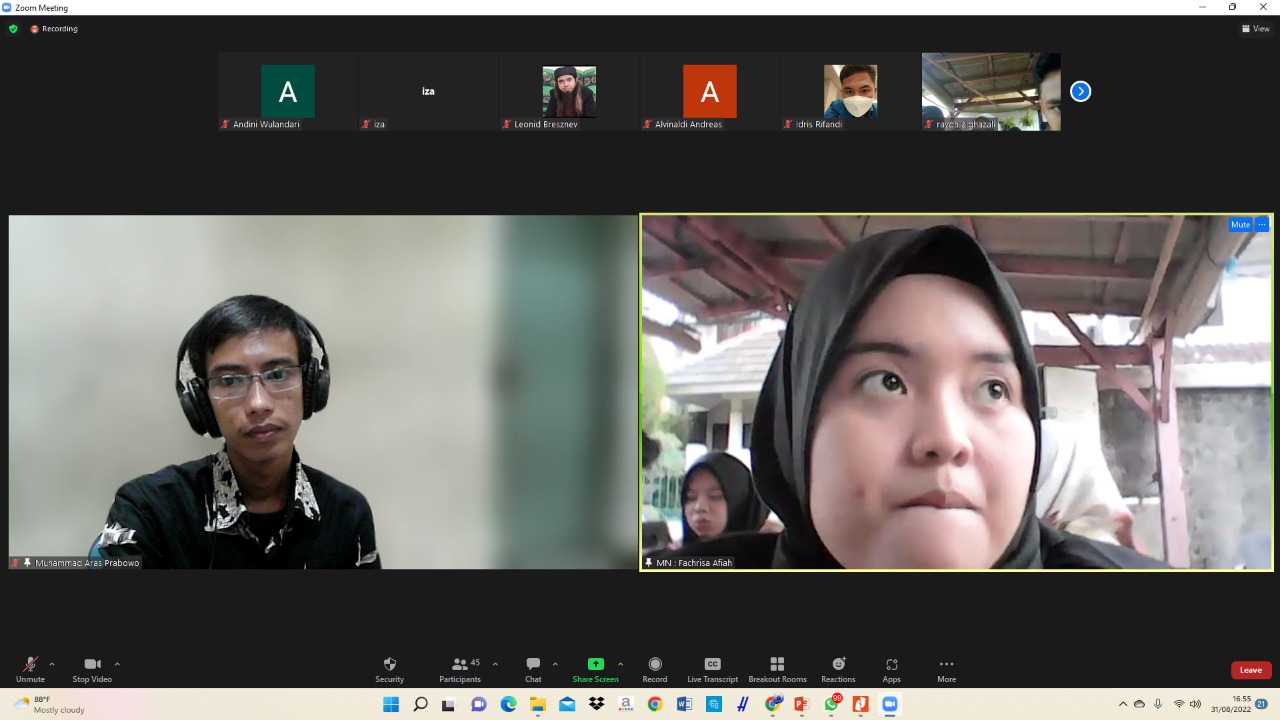Image resolution: width=1280 pixels, height=720 pixels.
Task: Enable Live Transcript captions
Action: (712, 669)
